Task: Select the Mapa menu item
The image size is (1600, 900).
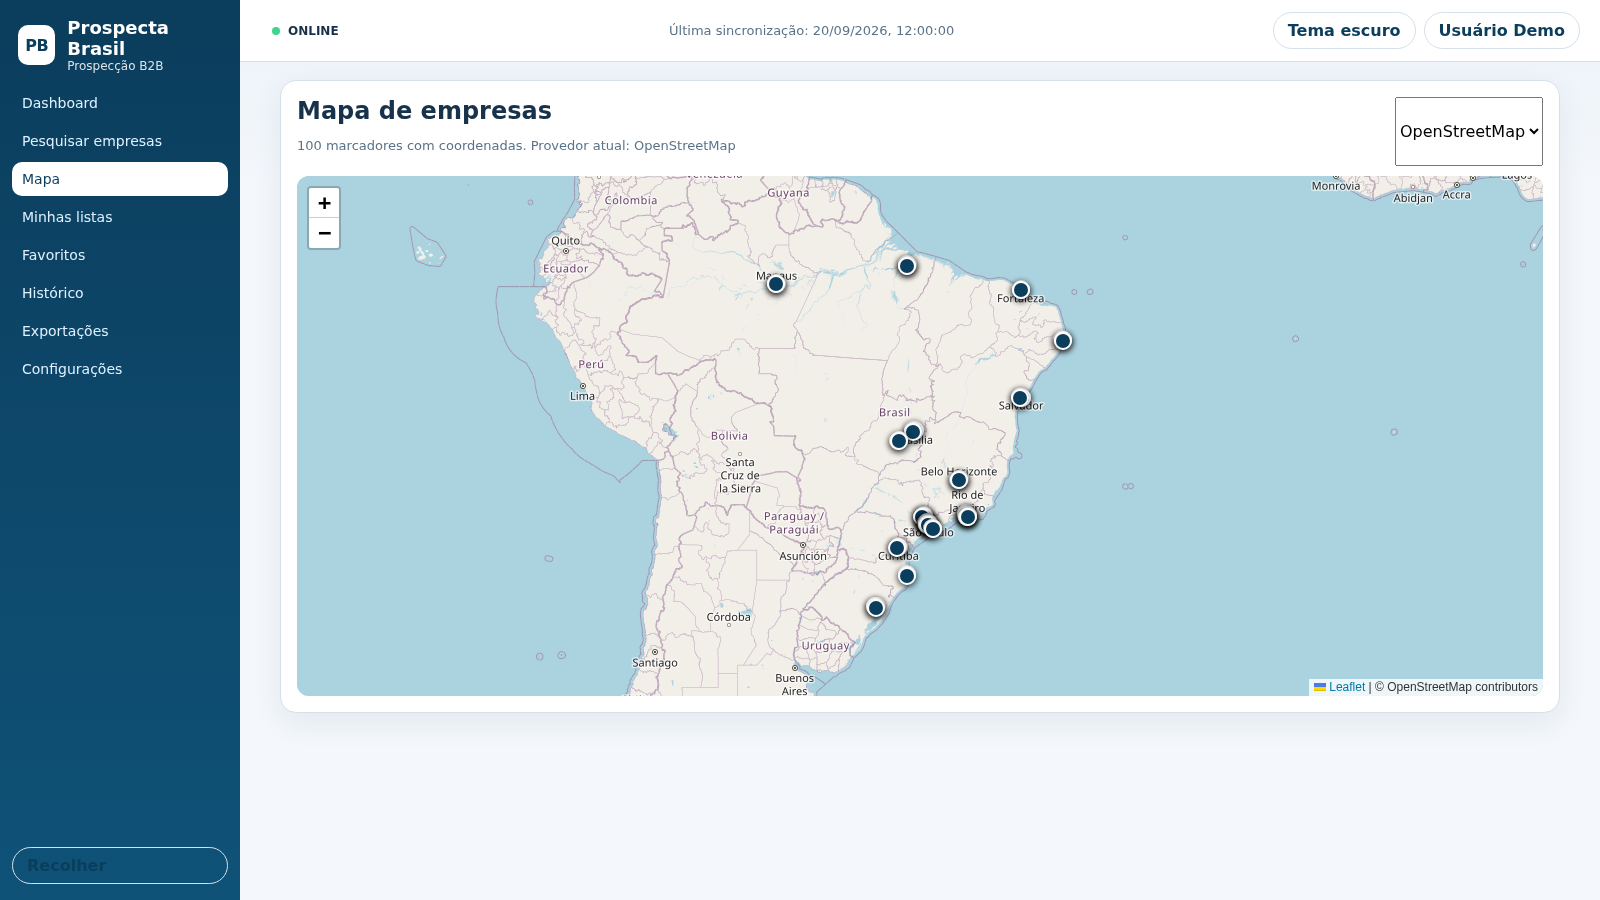Action: point(120,179)
